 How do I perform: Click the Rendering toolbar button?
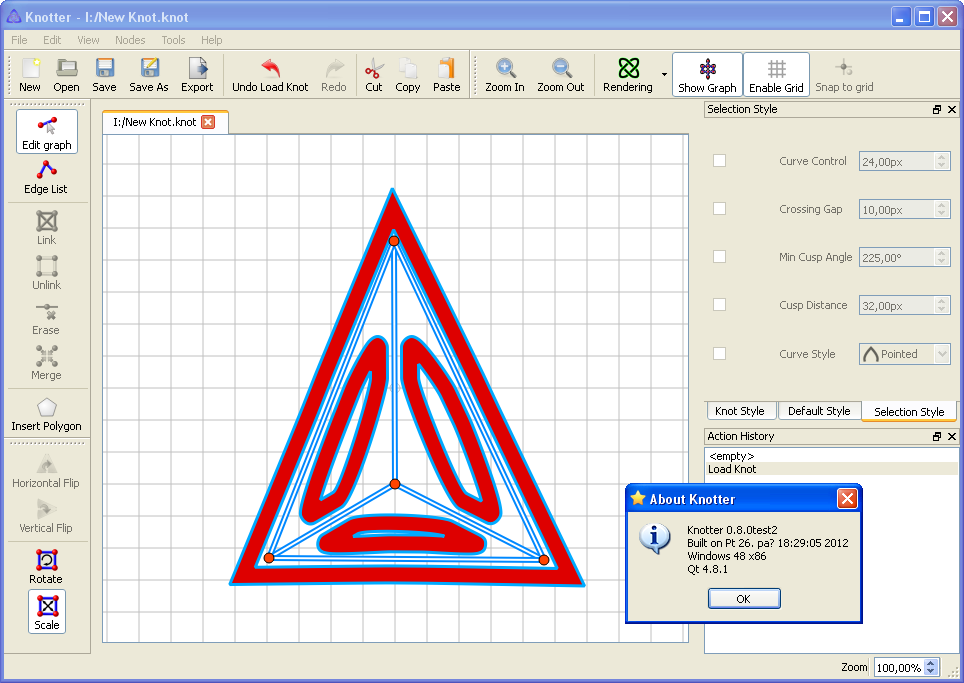pos(628,75)
